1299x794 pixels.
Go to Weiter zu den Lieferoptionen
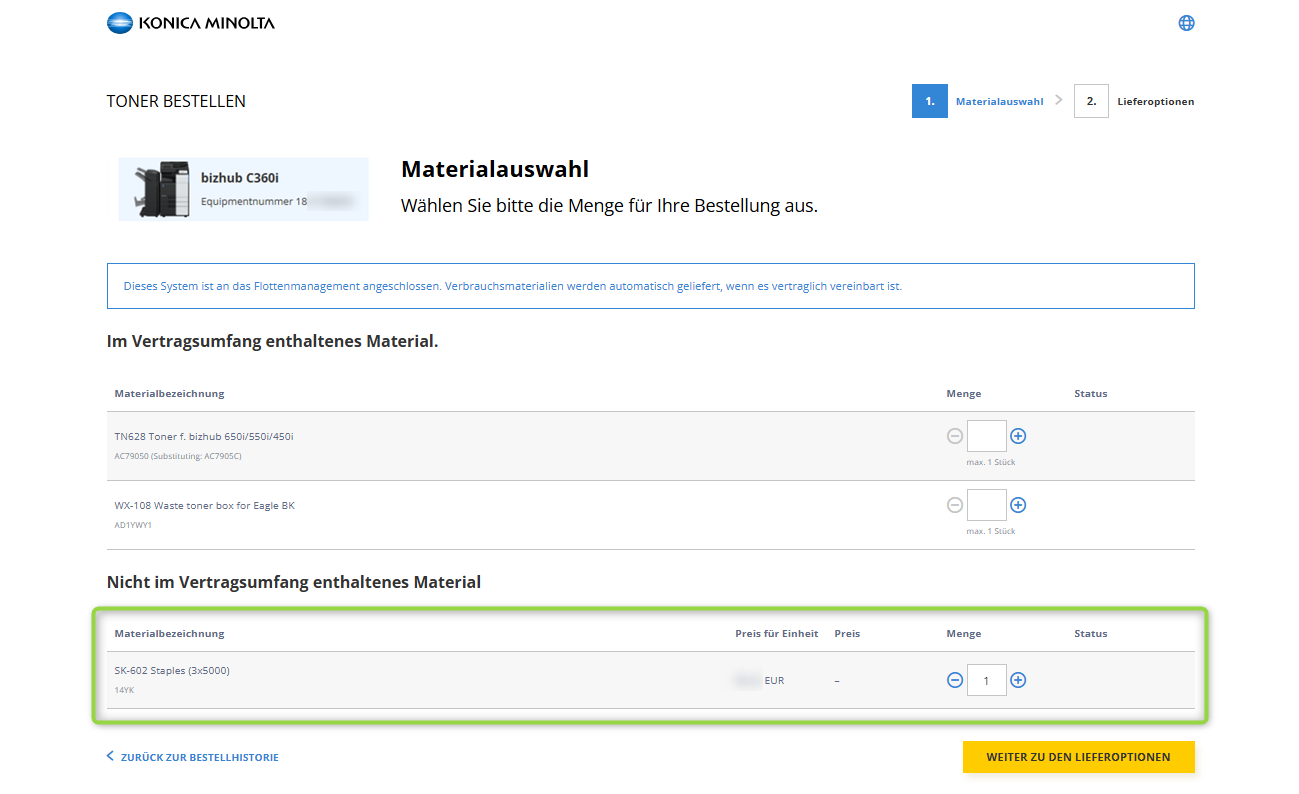coord(1078,757)
